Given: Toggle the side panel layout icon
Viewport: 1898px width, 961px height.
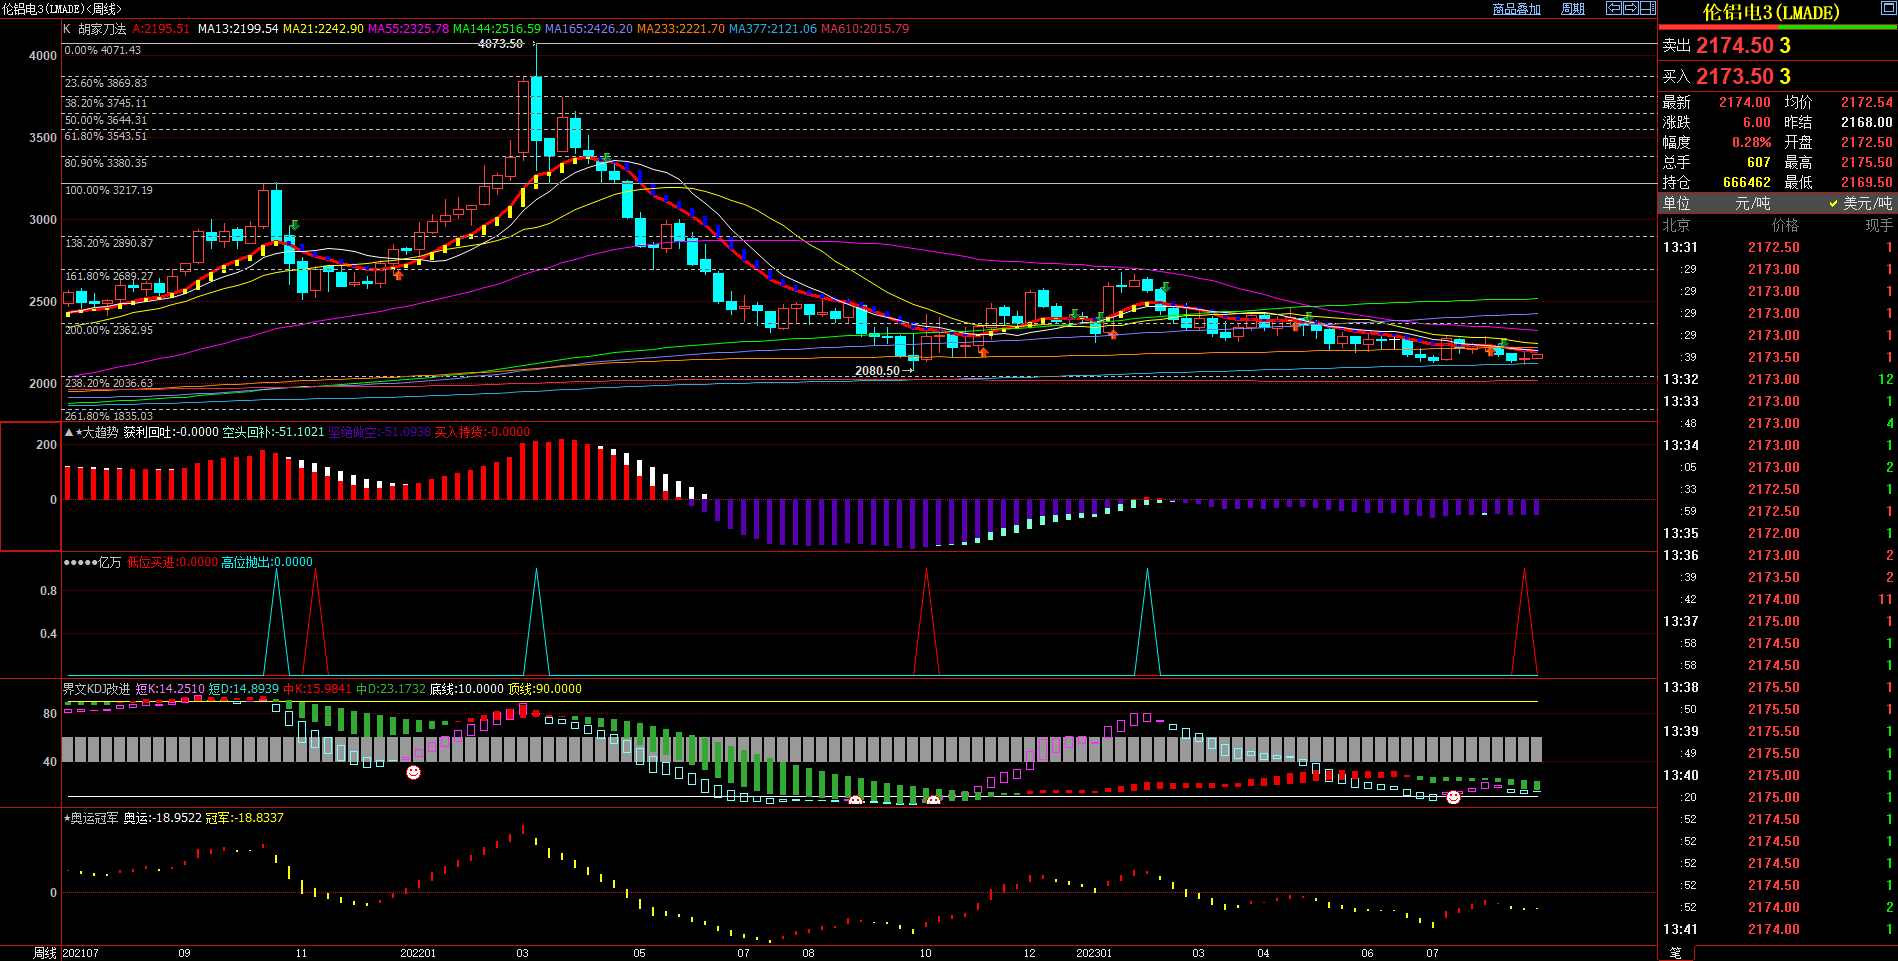Looking at the screenshot, I should tap(1647, 8).
